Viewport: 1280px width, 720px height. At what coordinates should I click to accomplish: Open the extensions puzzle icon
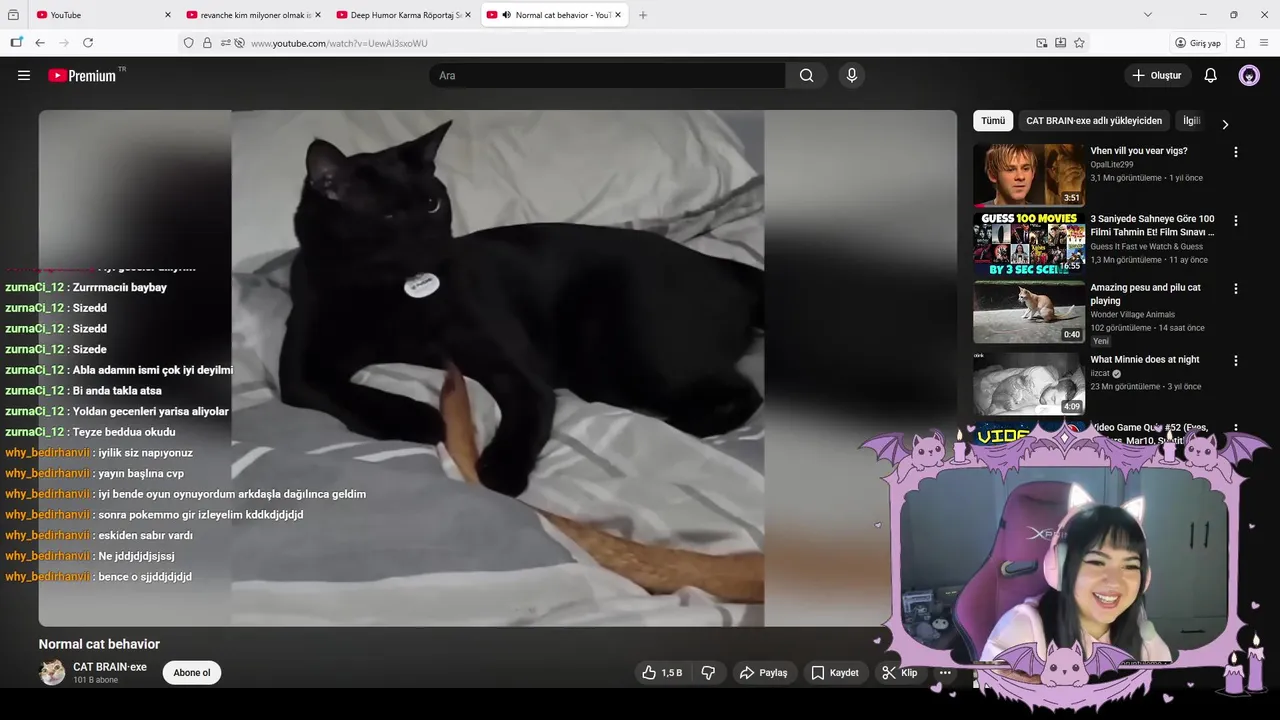(x=1241, y=43)
